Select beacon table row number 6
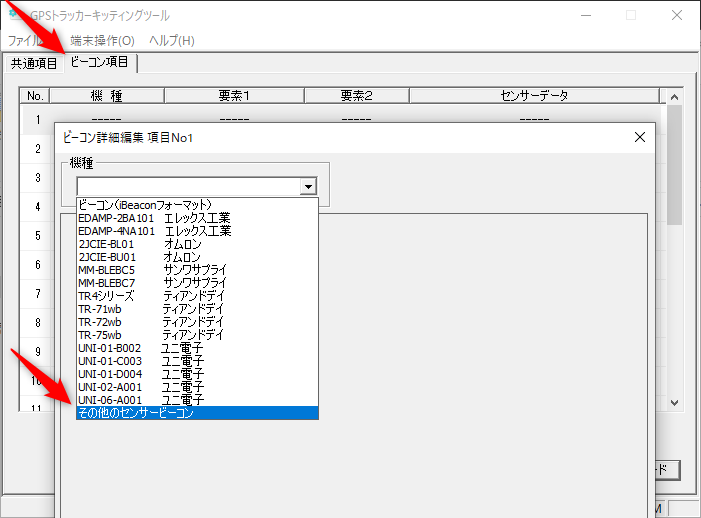 pos(38,265)
